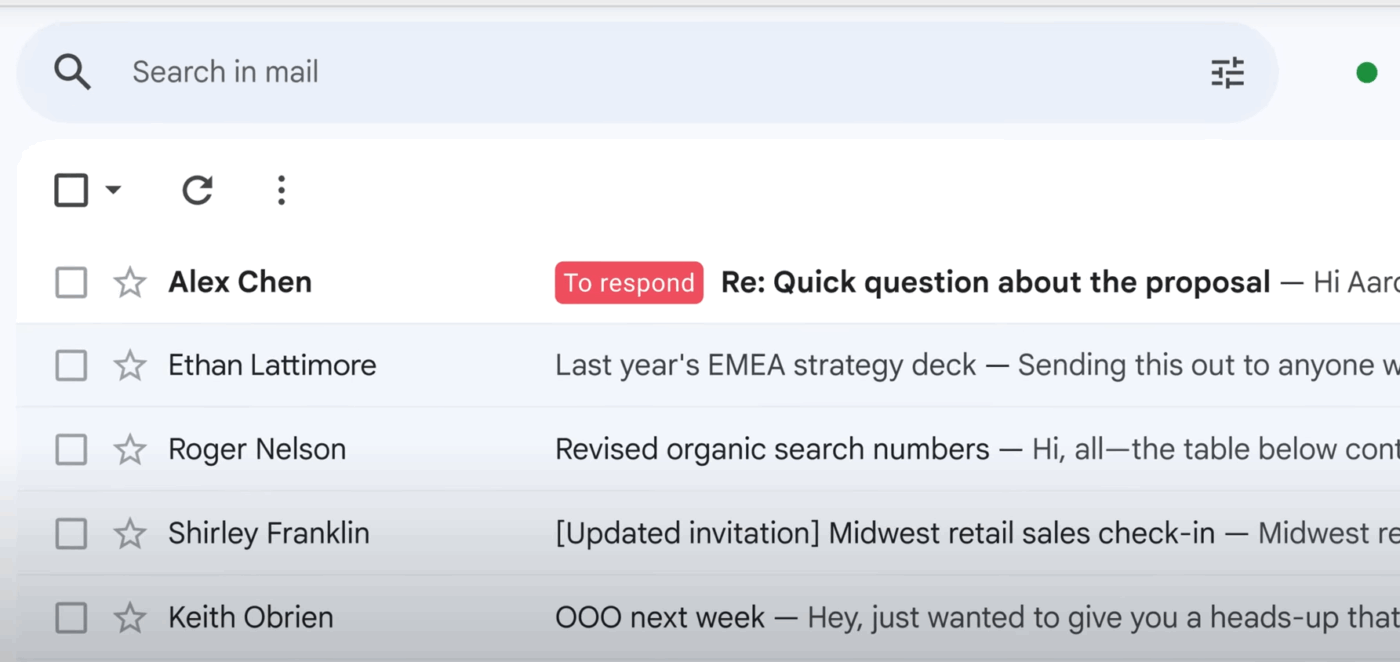This screenshot has height=662, width=1400.
Task: Select the checkbox on Shirley Franklin's email
Action: click(x=70, y=533)
